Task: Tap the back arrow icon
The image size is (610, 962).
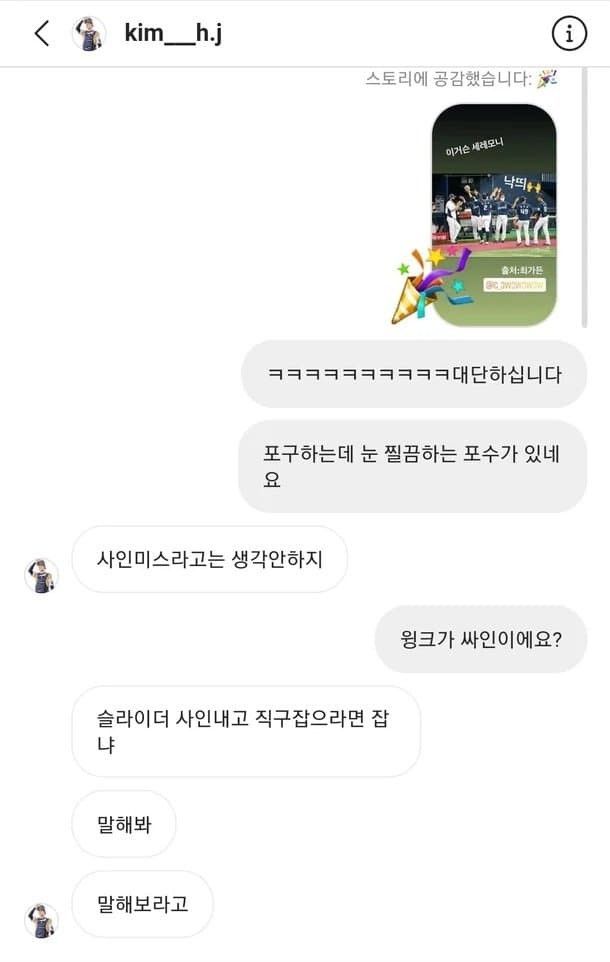Action: [x=42, y=33]
